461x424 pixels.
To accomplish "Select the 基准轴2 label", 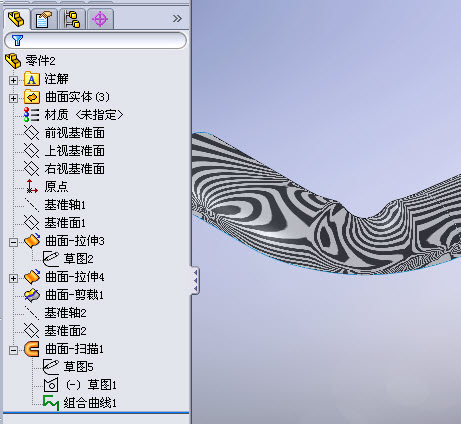I will pos(65,313).
